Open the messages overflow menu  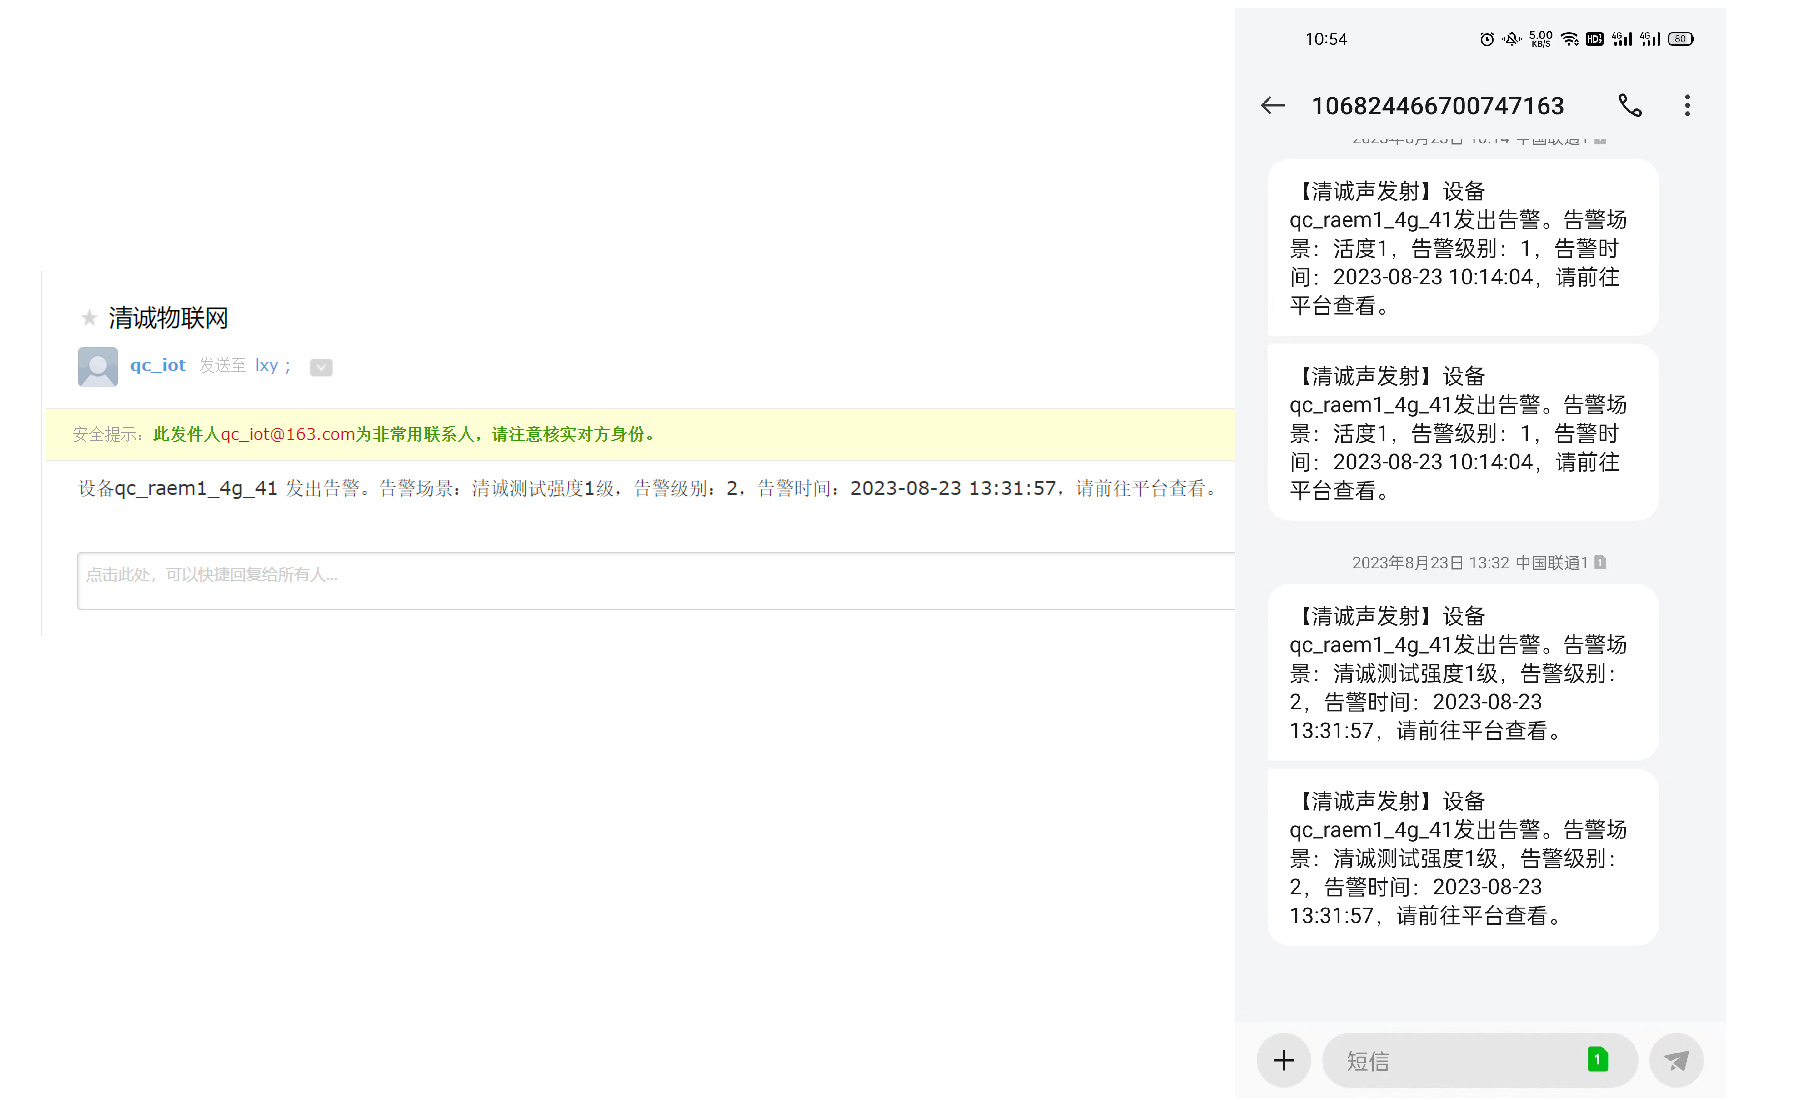[1687, 105]
